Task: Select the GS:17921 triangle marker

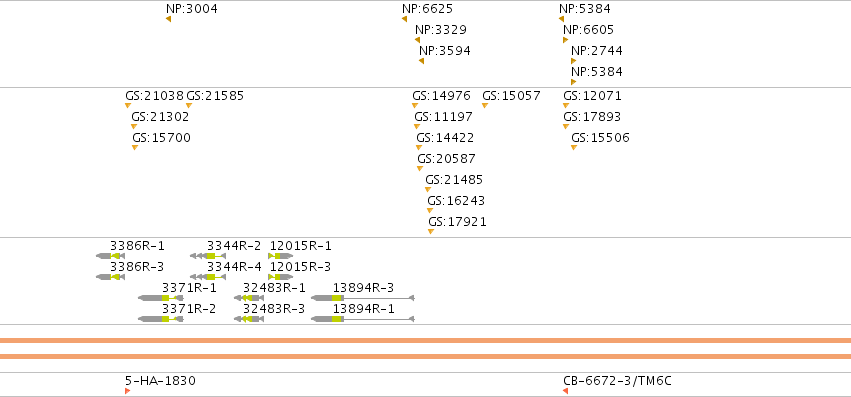Action: pos(431,231)
